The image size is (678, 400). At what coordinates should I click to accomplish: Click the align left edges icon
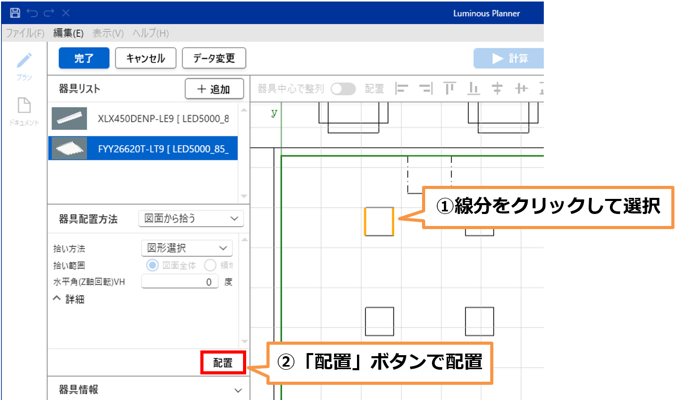pos(403,88)
